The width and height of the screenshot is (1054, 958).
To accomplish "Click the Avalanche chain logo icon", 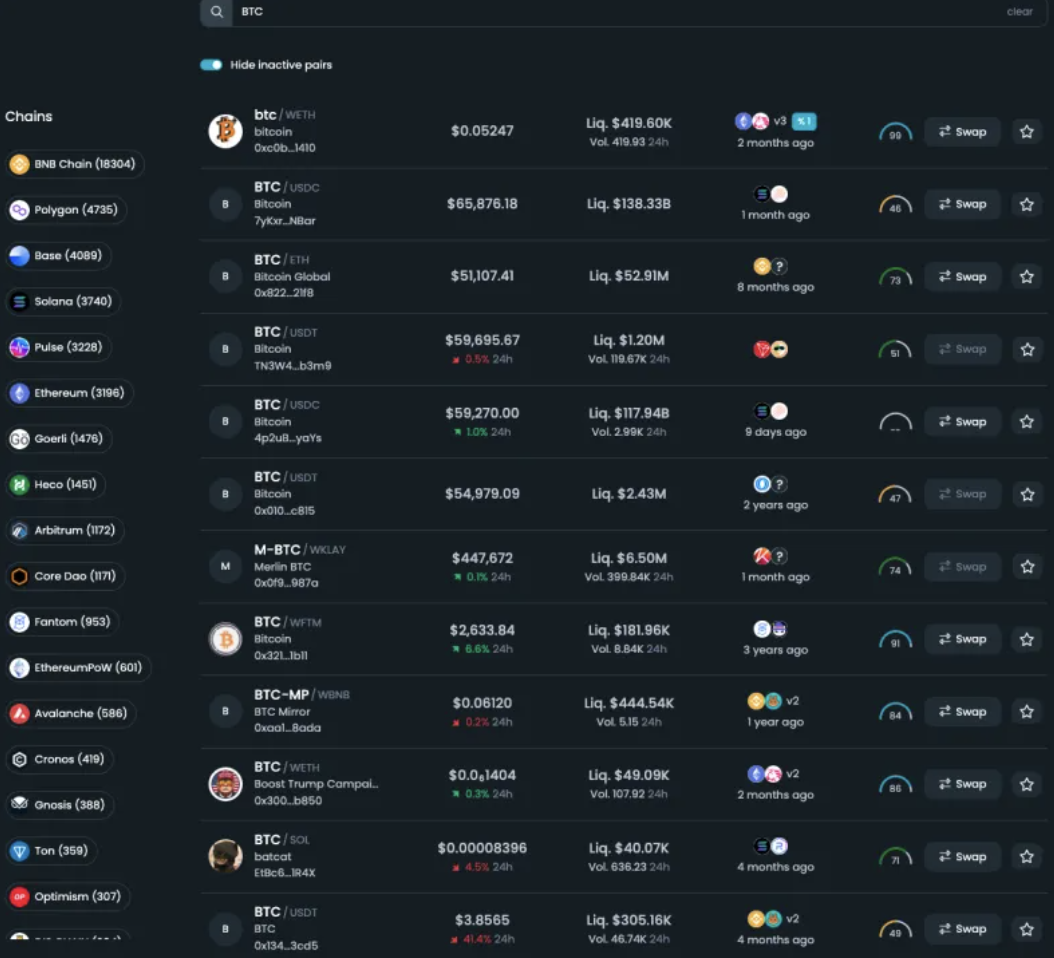I will point(20,713).
